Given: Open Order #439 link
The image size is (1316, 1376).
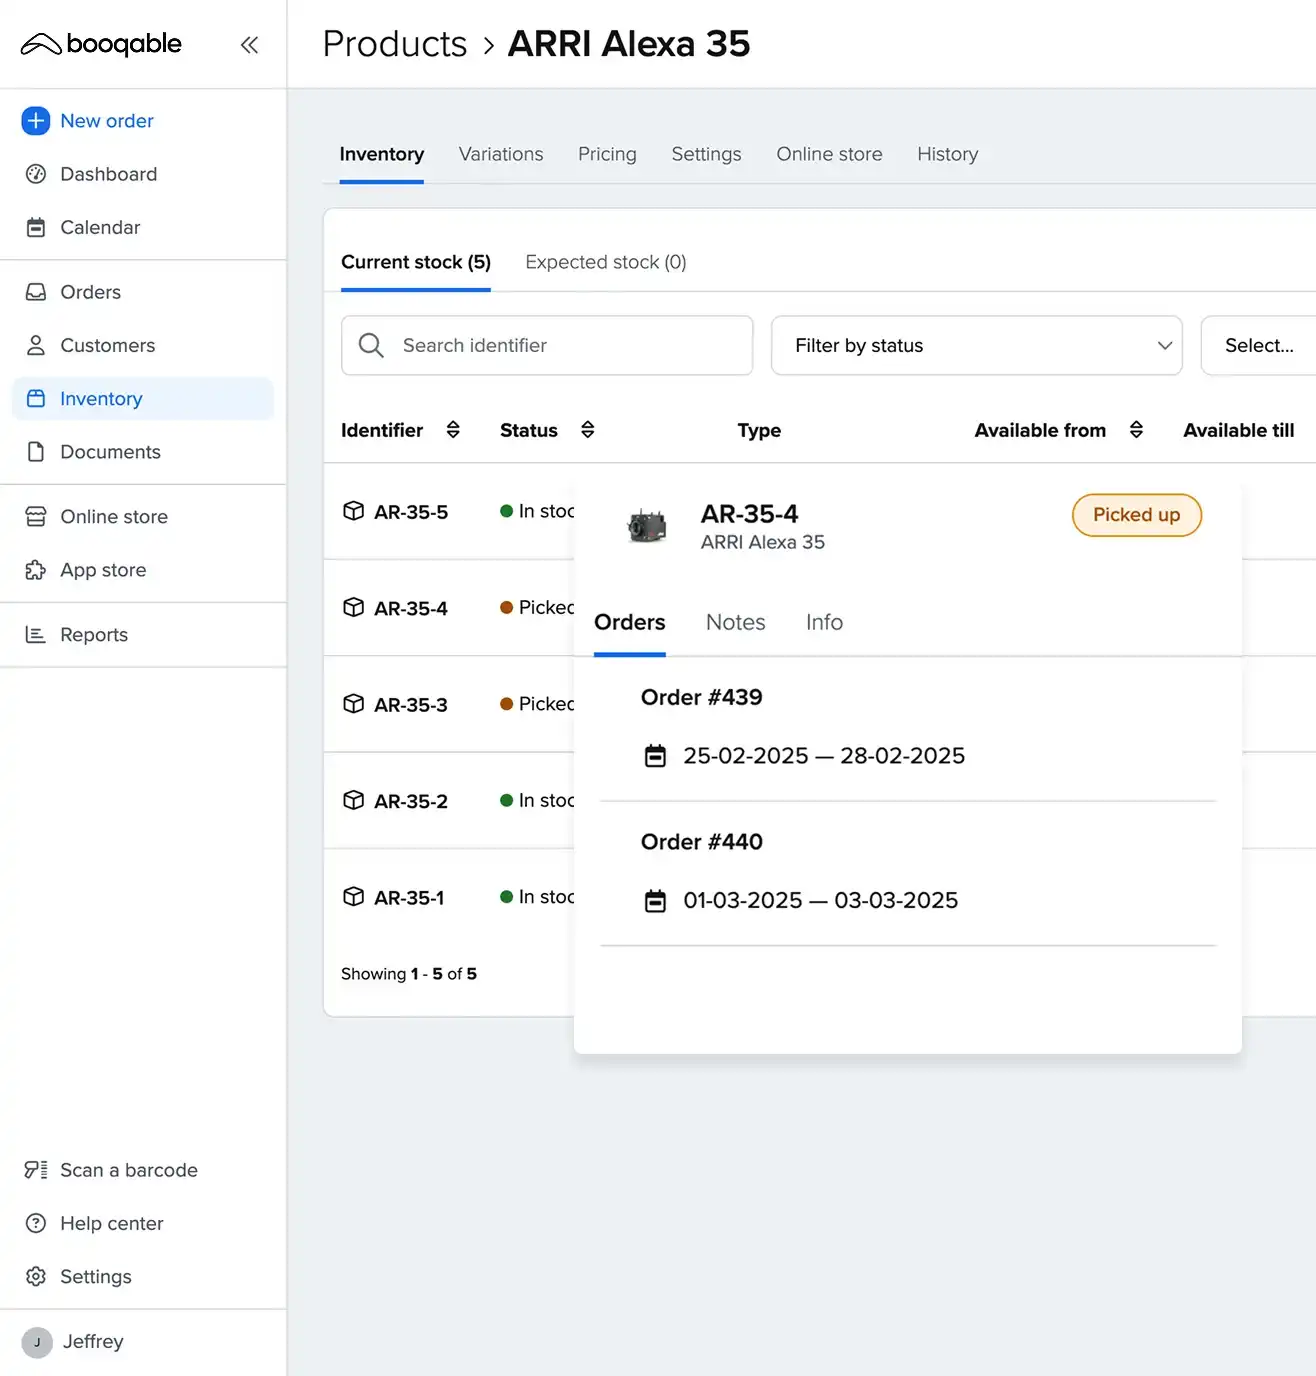Looking at the screenshot, I should [x=701, y=697].
